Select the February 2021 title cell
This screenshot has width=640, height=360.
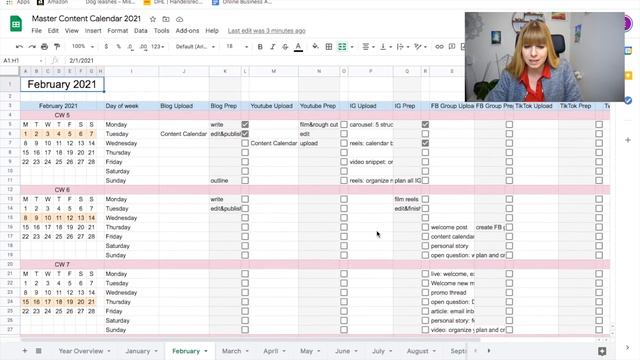(x=62, y=84)
